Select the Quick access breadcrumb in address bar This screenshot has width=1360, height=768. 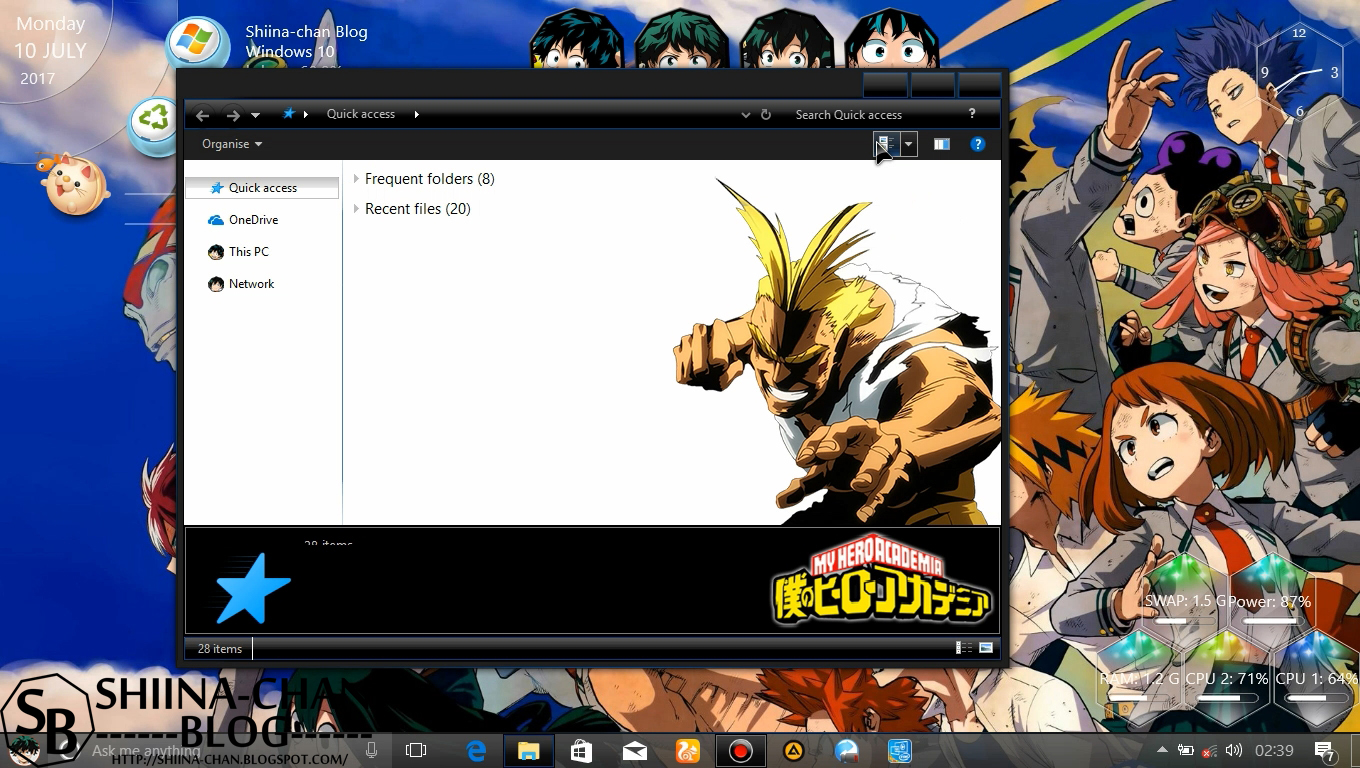coord(361,114)
